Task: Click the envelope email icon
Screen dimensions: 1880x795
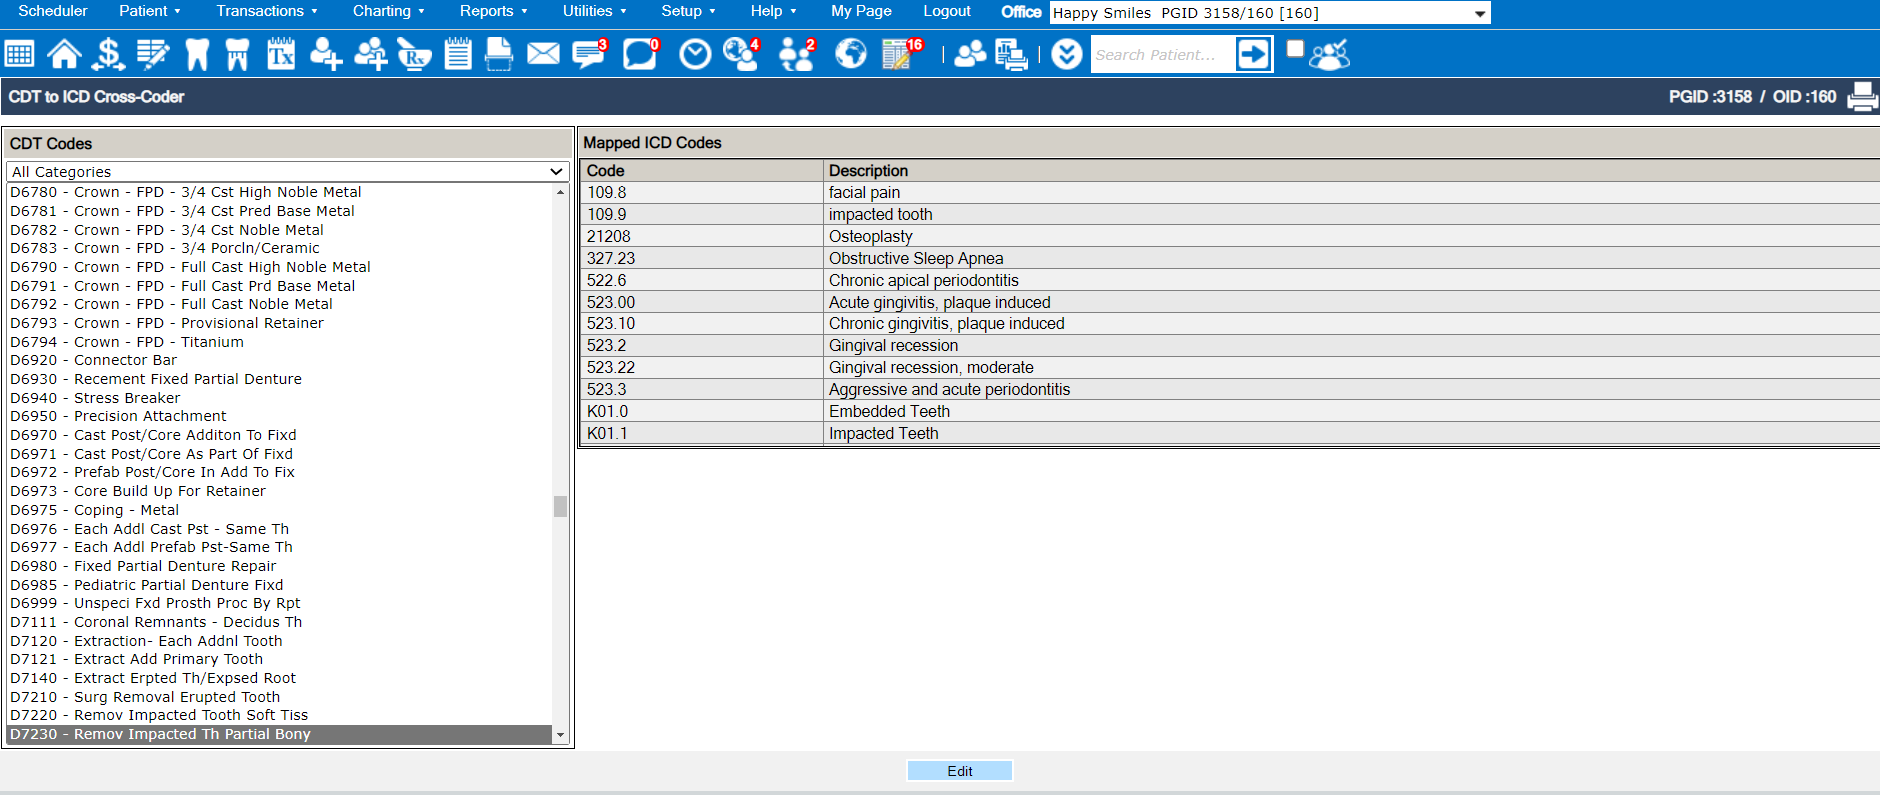Action: 543,54
